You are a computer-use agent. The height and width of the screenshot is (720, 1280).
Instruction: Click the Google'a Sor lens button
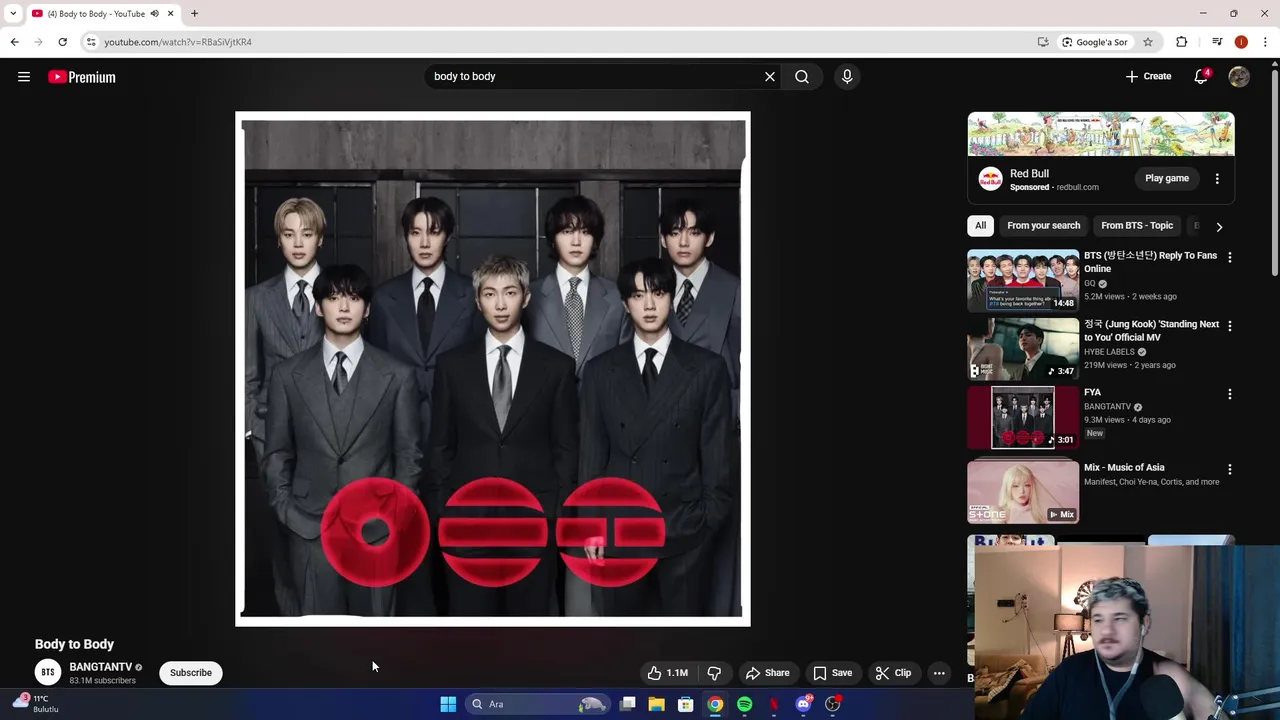(x=1095, y=42)
